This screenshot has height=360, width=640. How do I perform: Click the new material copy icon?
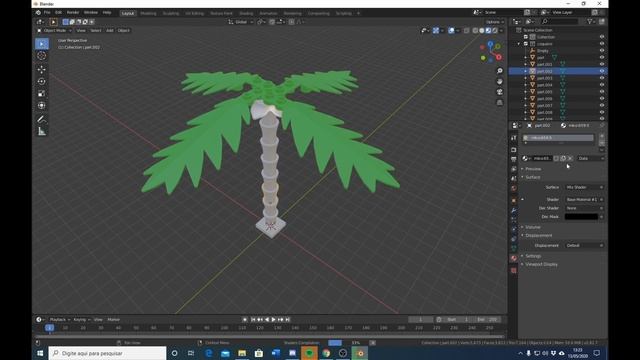click(x=563, y=158)
